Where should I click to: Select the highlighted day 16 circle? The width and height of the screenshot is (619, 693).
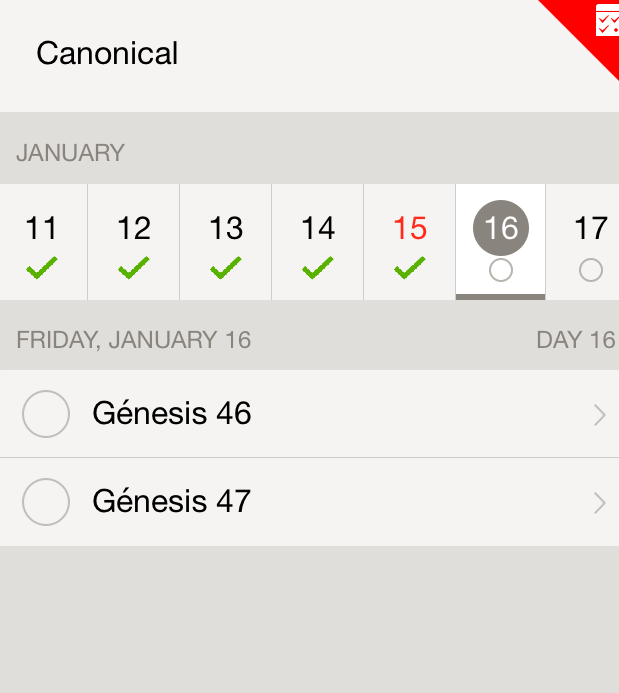point(501,228)
